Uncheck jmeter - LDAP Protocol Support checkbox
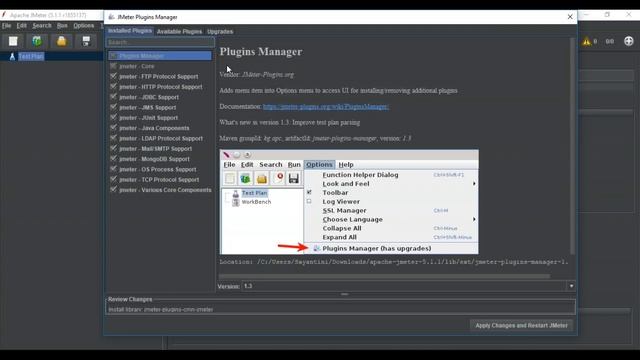Image resolution: width=640 pixels, height=360 pixels. (113, 138)
